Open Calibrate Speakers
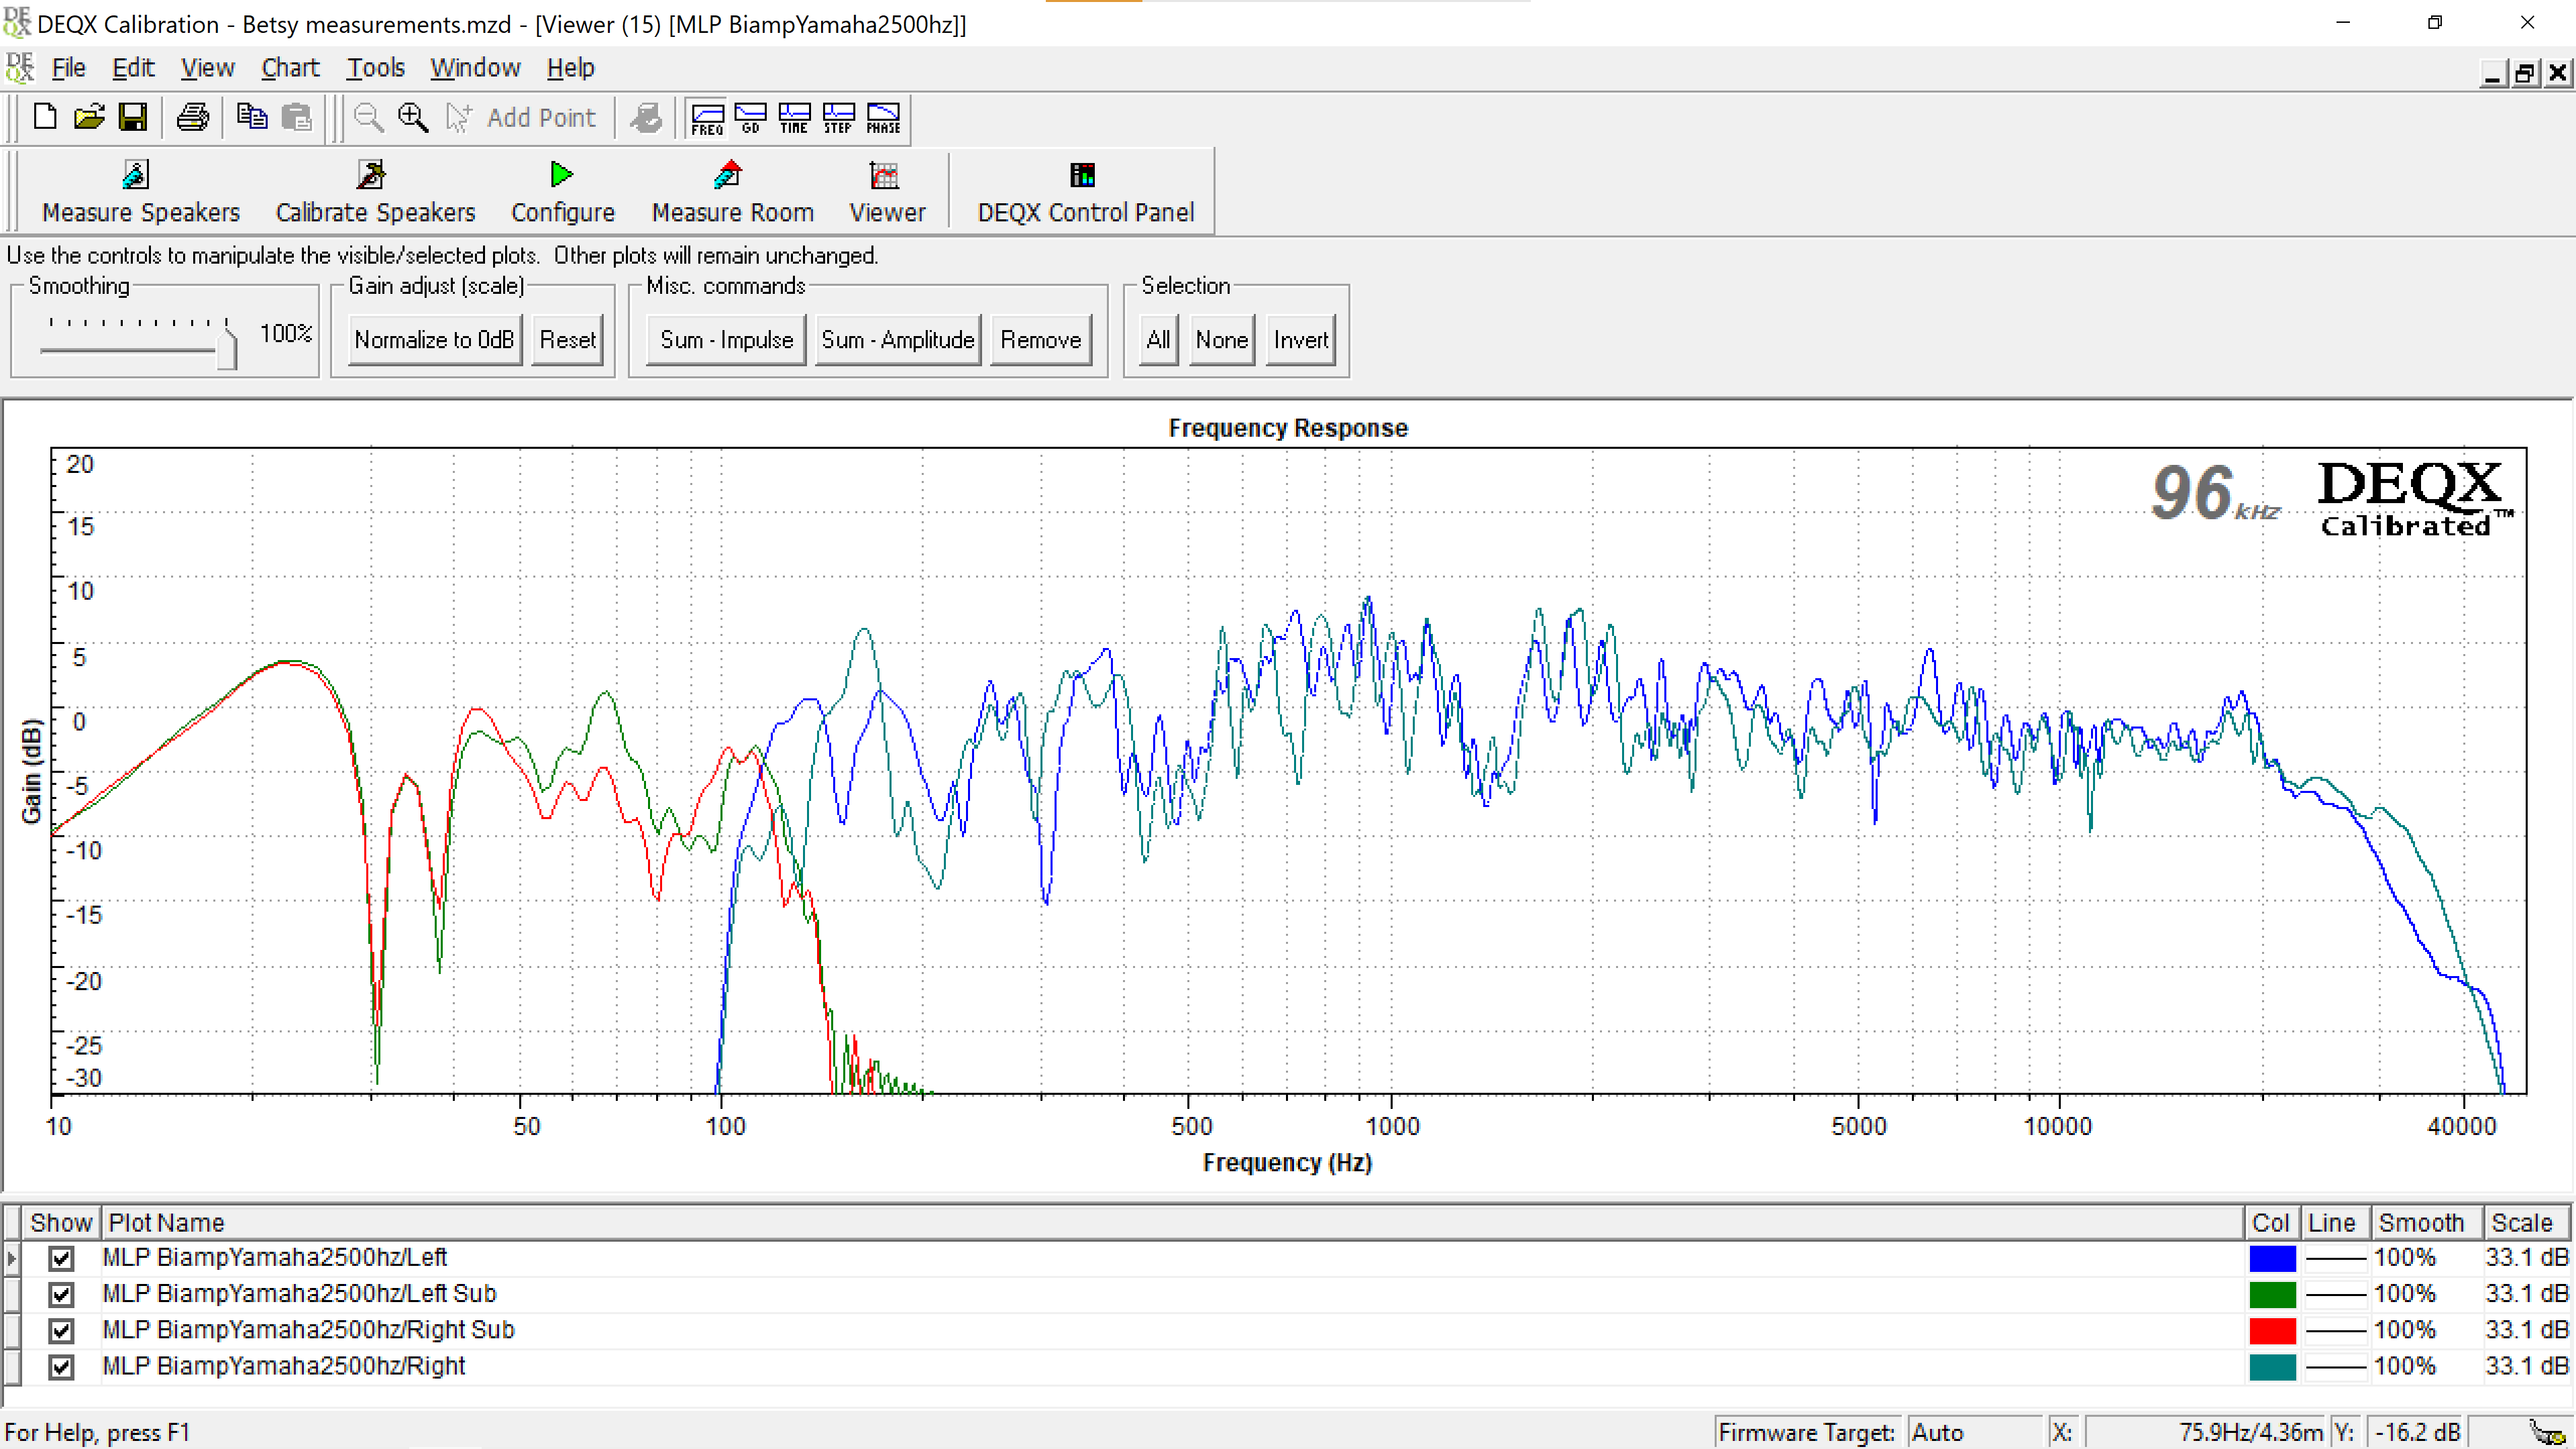The width and height of the screenshot is (2576, 1449). [x=375, y=192]
